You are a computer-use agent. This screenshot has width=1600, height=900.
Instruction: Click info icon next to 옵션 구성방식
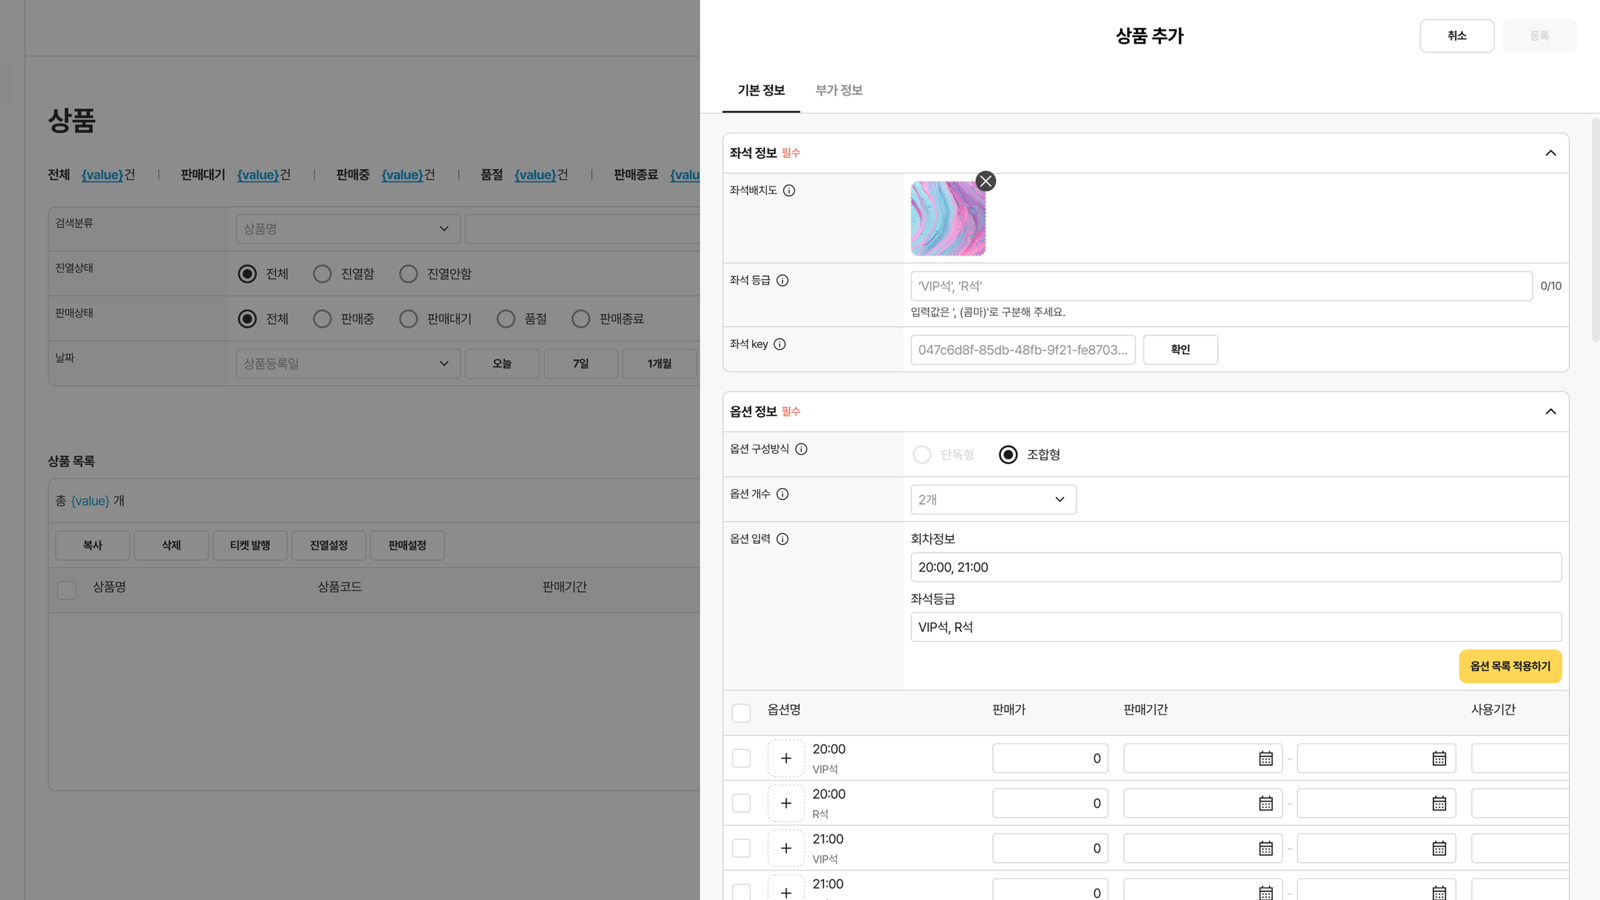pos(801,449)
